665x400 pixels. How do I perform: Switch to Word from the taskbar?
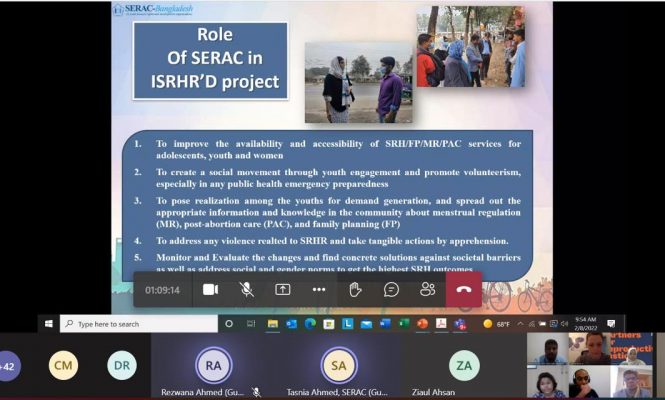coord(385,324)
